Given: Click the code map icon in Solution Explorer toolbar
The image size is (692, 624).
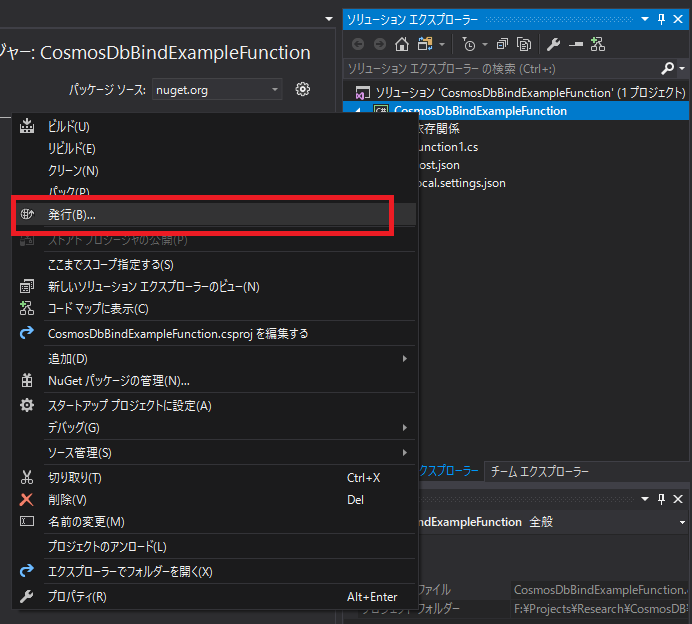Looking at the screenshot, I should coord(598,44).
